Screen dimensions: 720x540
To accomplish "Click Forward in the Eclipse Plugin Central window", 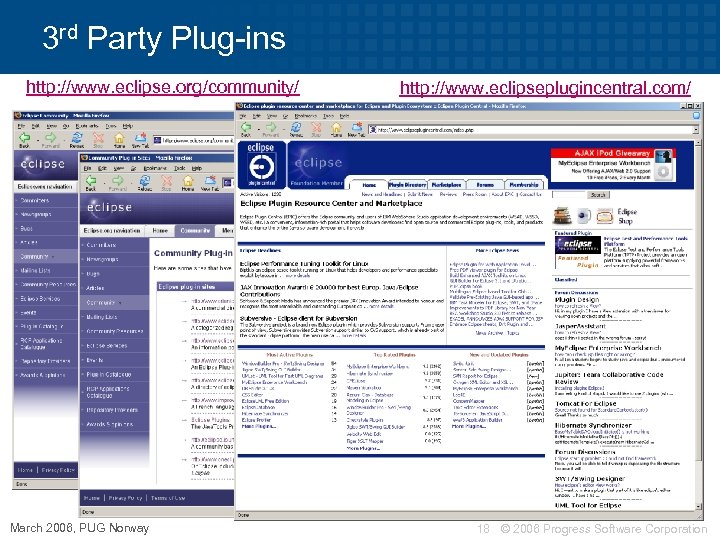I will point(271,128).
